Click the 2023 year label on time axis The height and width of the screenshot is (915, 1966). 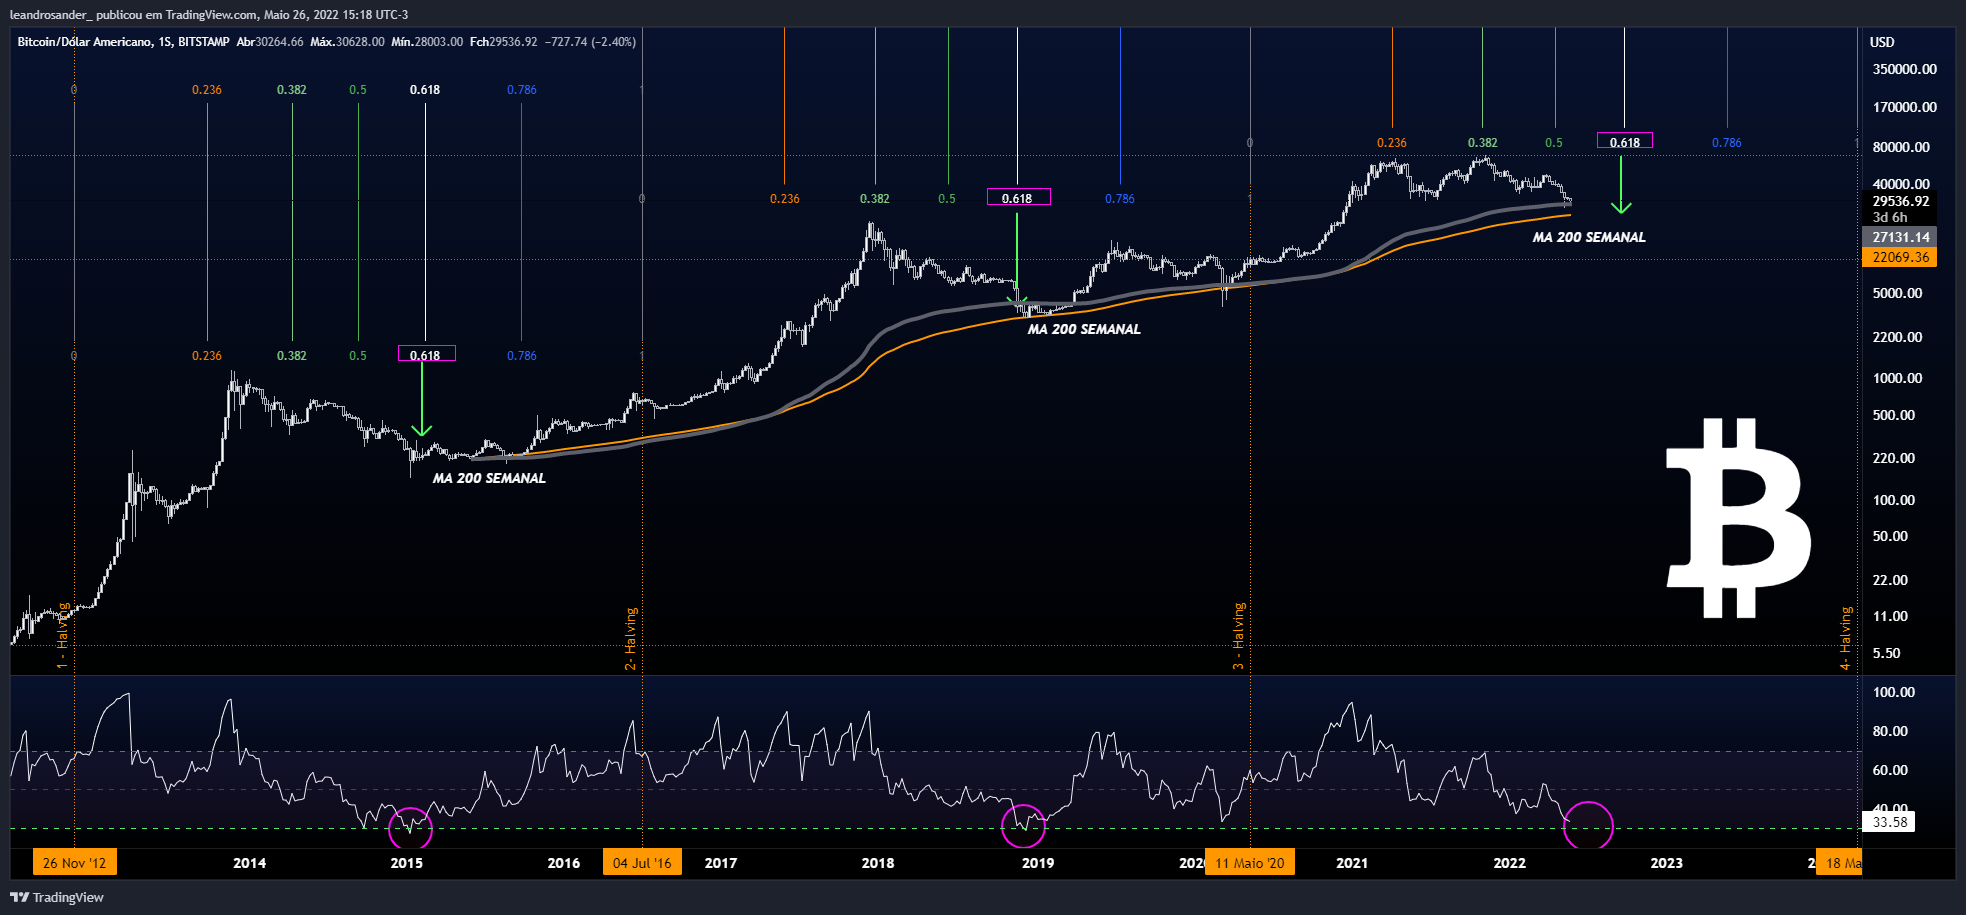(1666, 863)
